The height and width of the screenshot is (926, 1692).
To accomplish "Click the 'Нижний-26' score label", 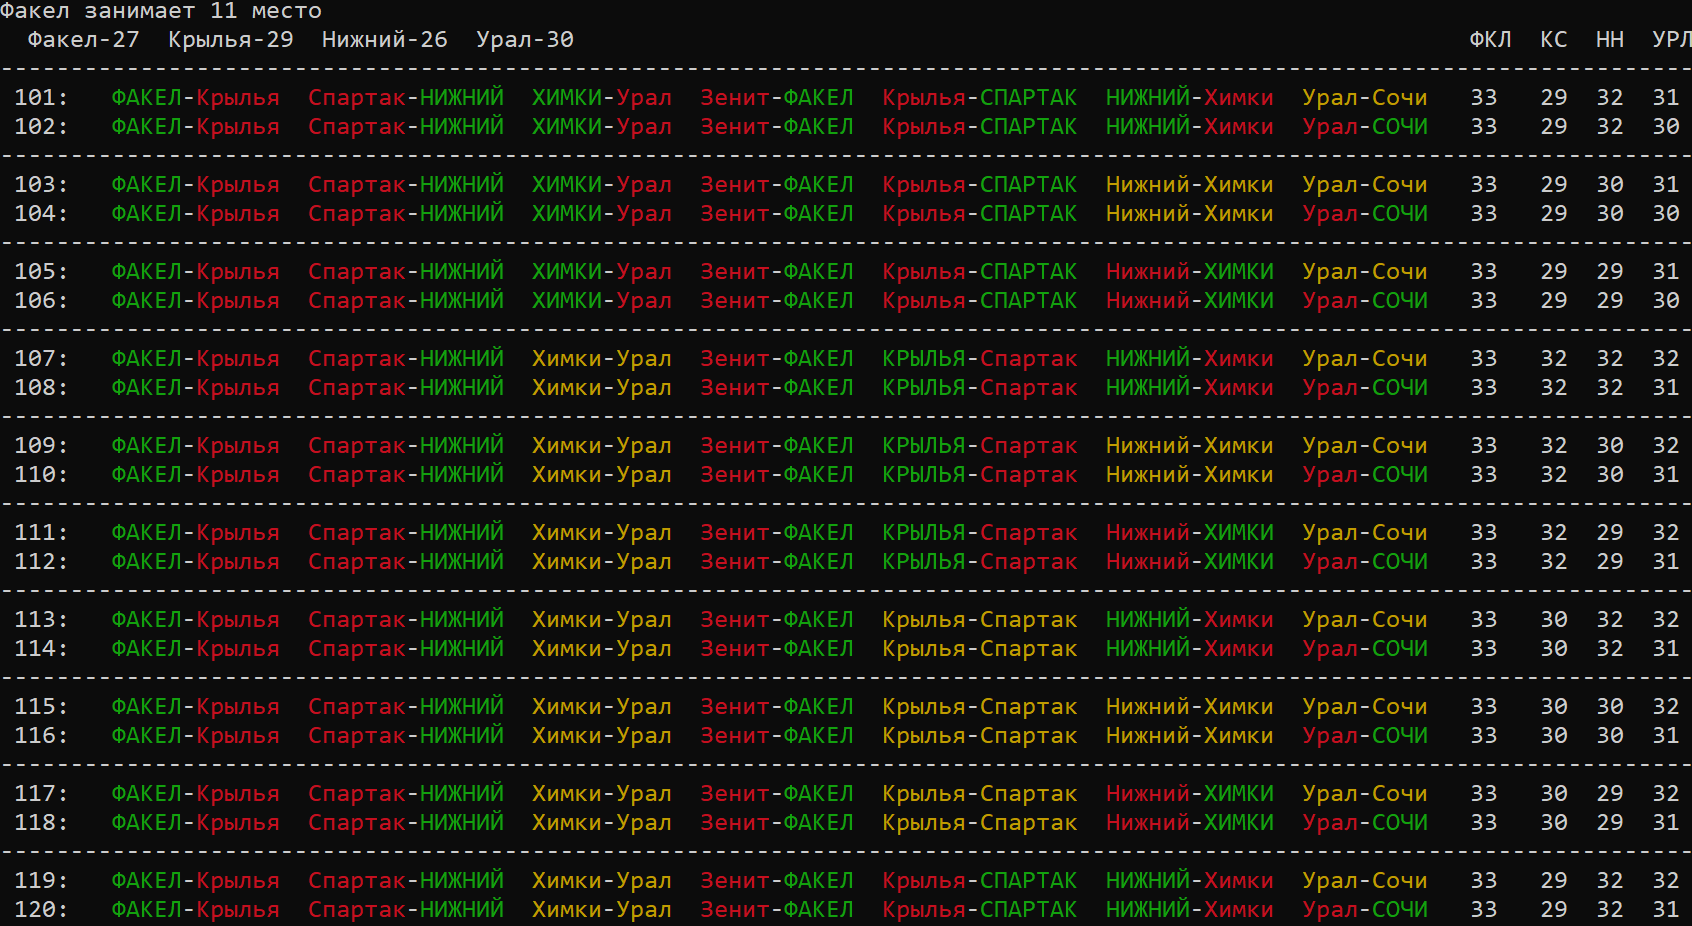I will (x=385, y=40).
